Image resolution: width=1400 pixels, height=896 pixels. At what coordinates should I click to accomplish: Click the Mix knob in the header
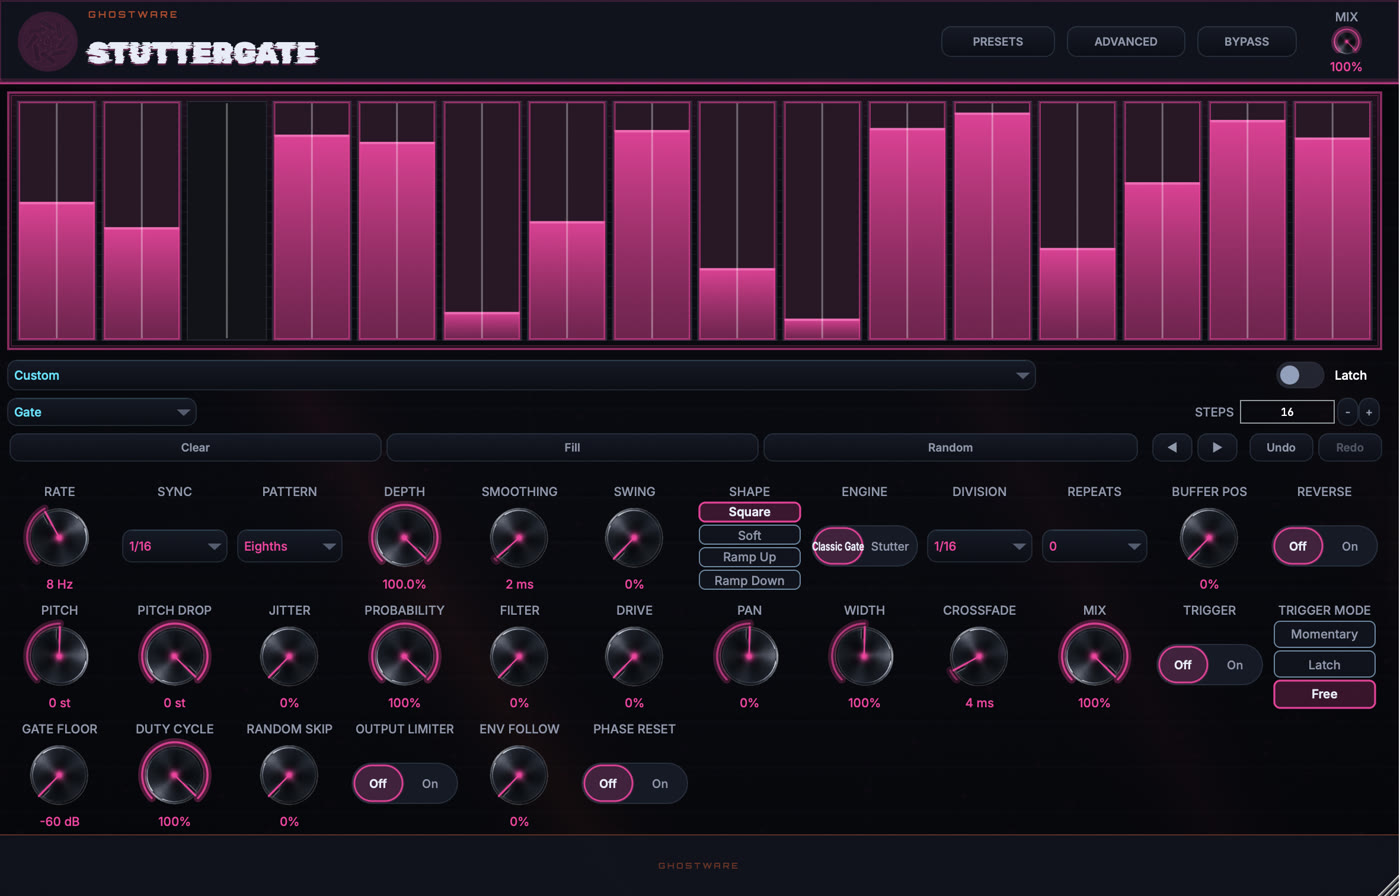tap(1346, 42)
